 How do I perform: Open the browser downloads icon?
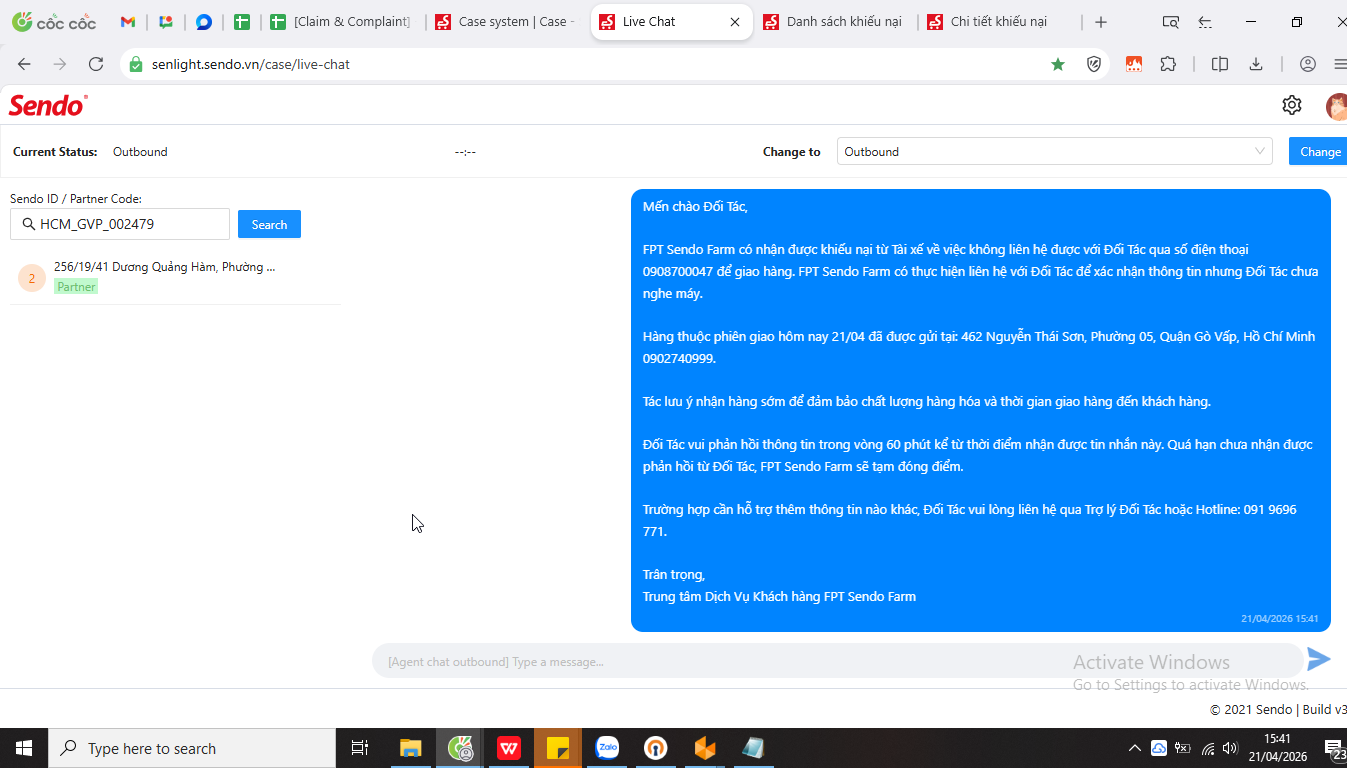tap(1256, 64)
